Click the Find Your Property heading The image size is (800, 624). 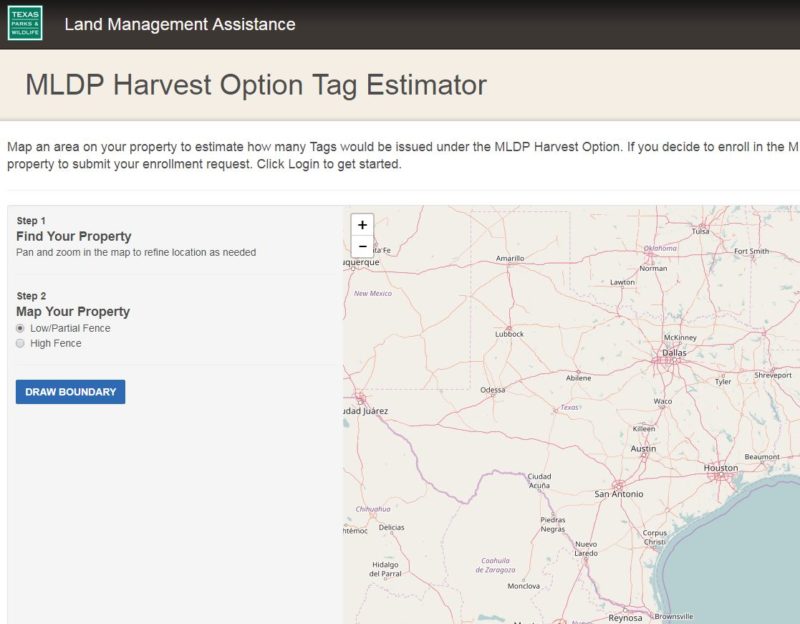coord(74,237)
